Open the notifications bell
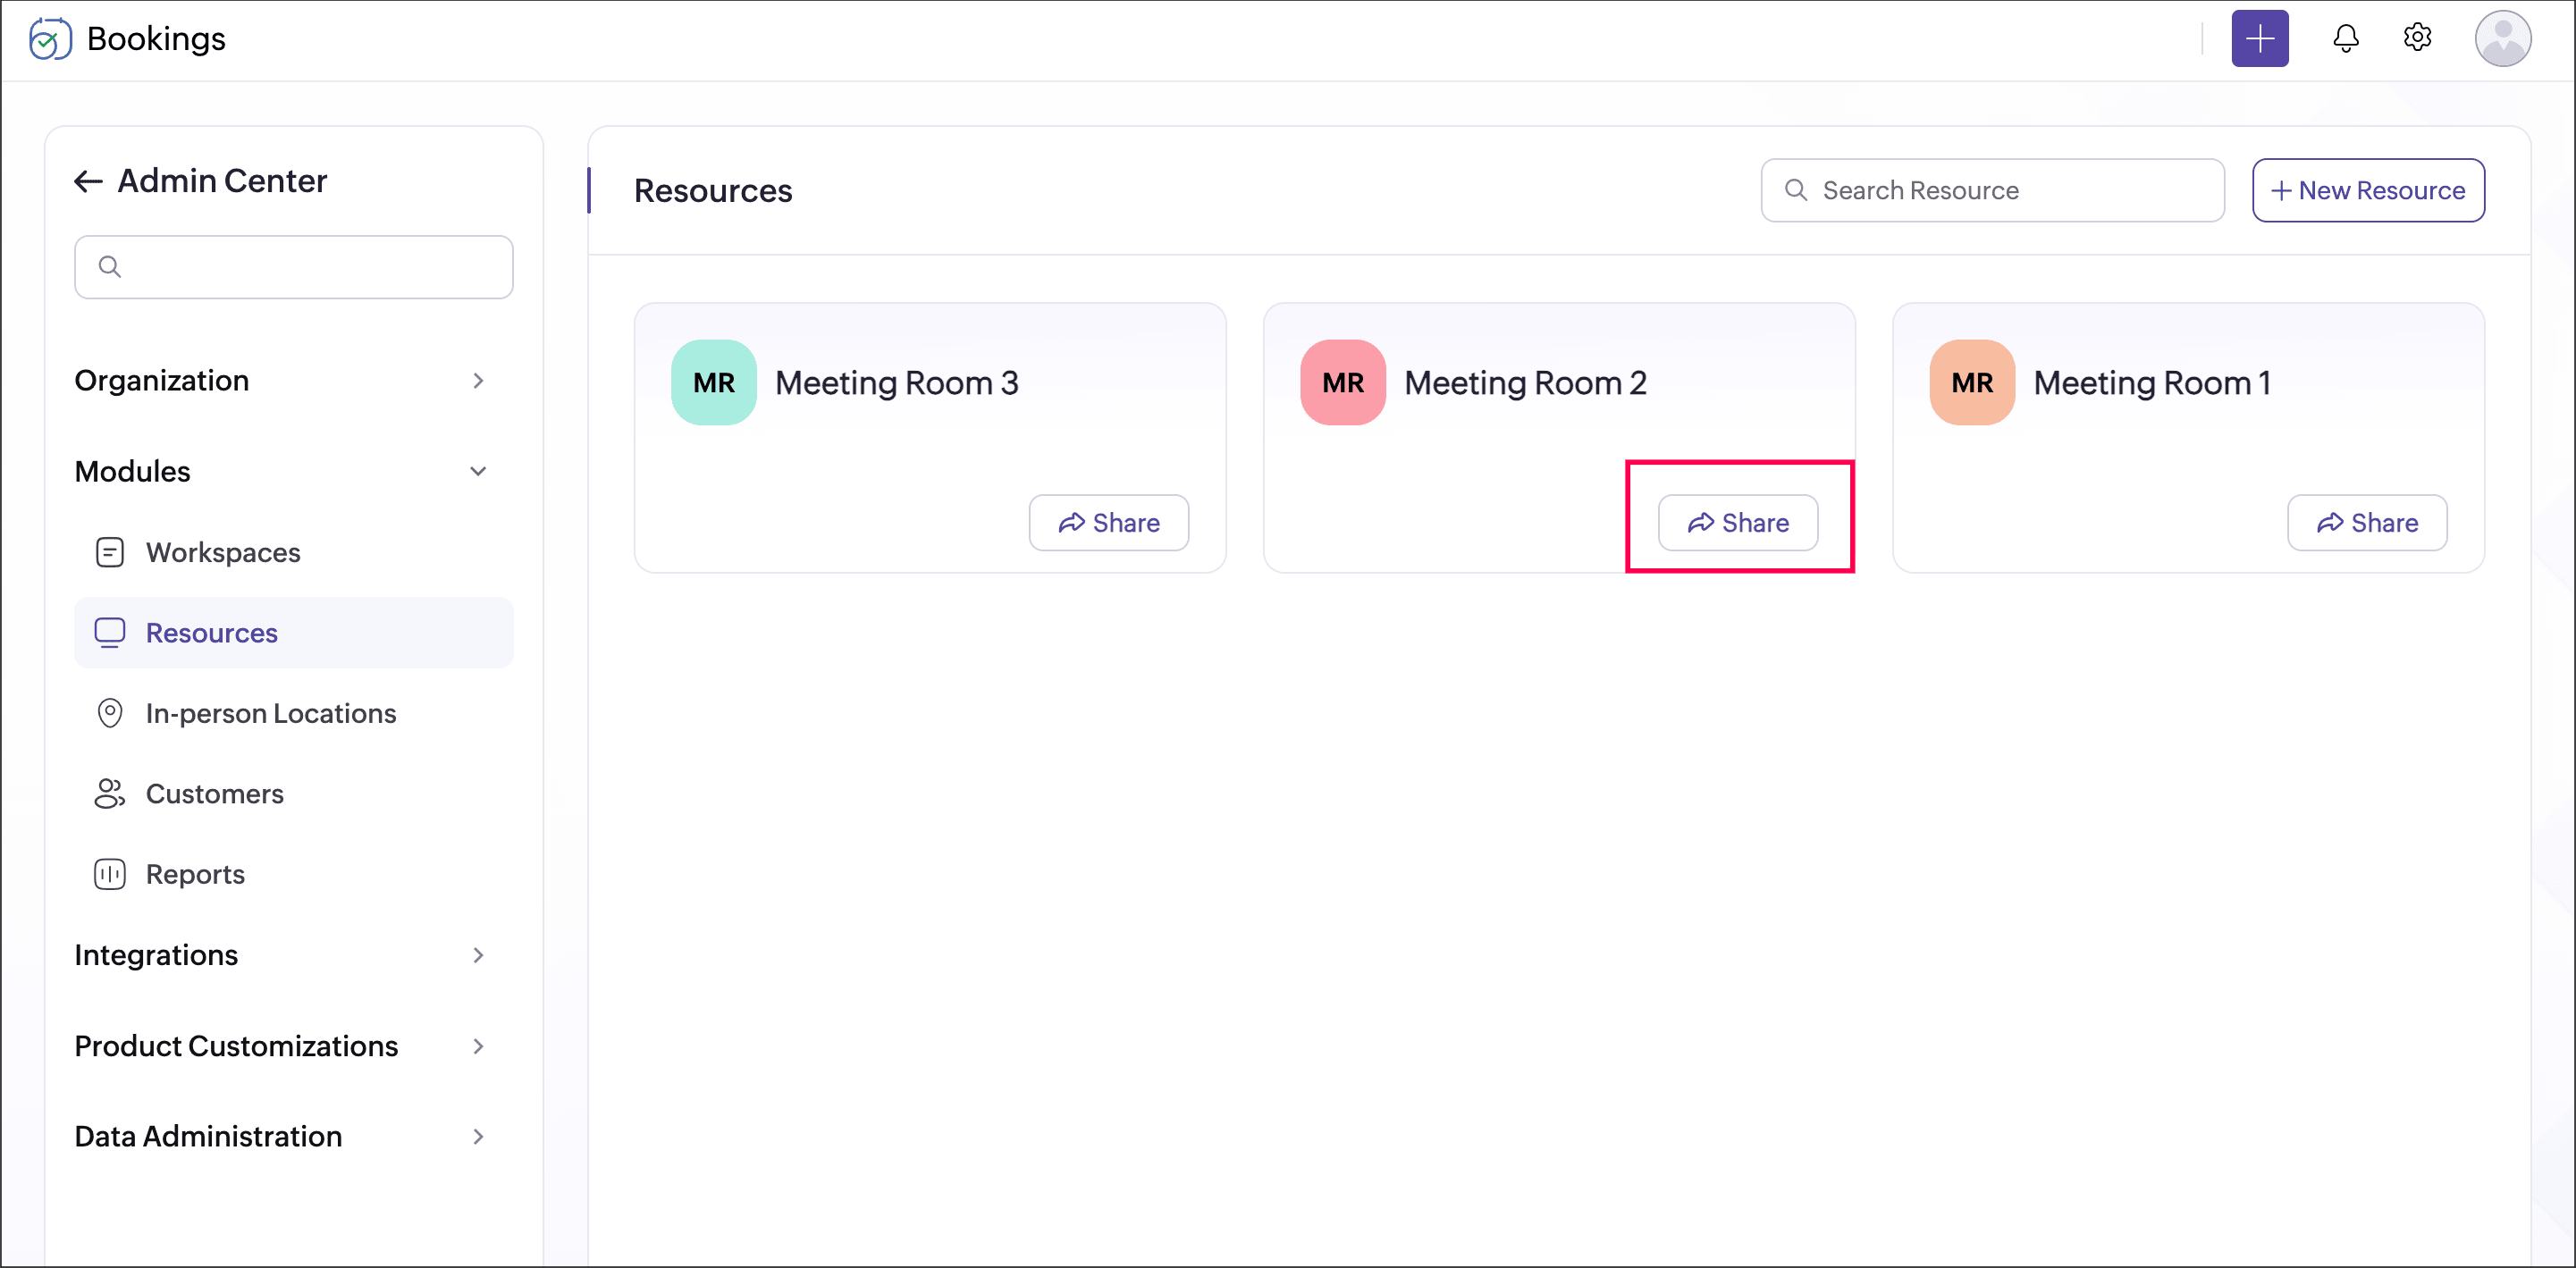 (2345, 39)
